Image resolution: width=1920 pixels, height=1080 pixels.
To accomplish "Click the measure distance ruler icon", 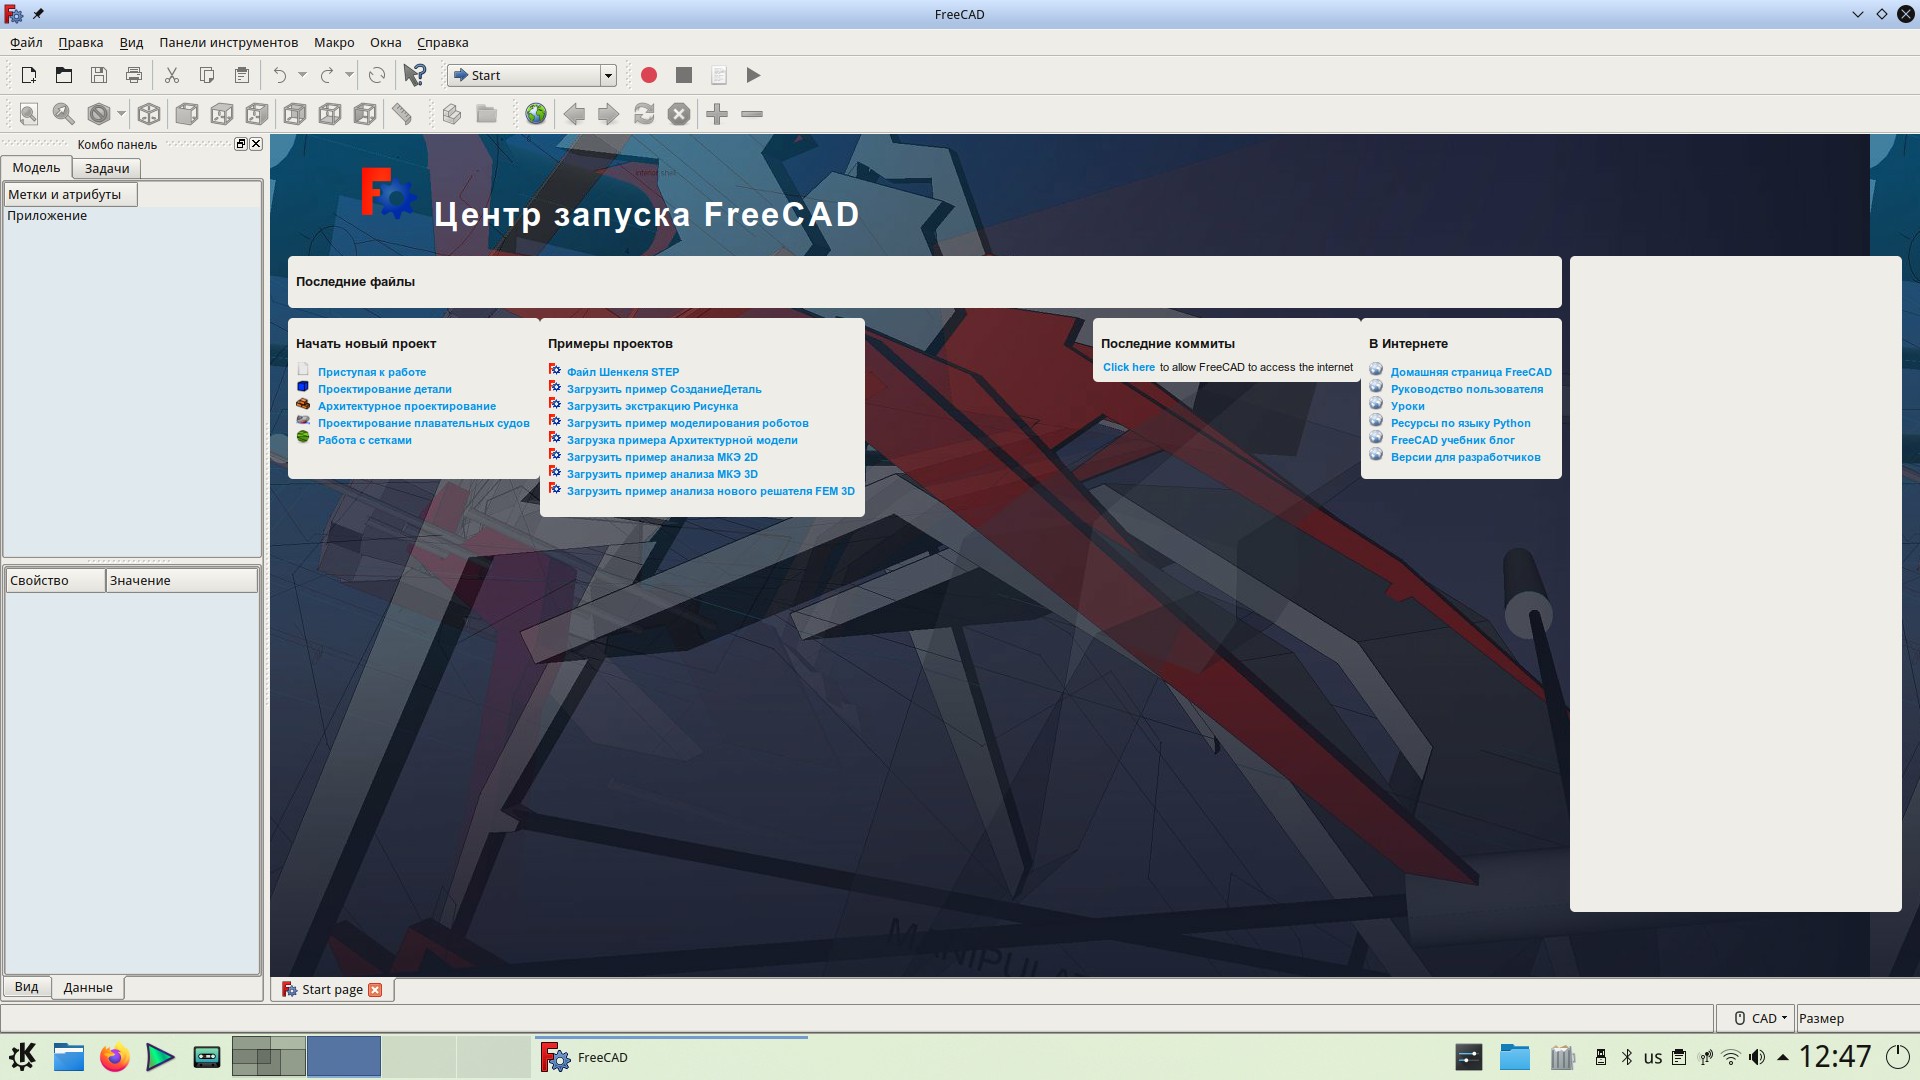I will point(402,114).
